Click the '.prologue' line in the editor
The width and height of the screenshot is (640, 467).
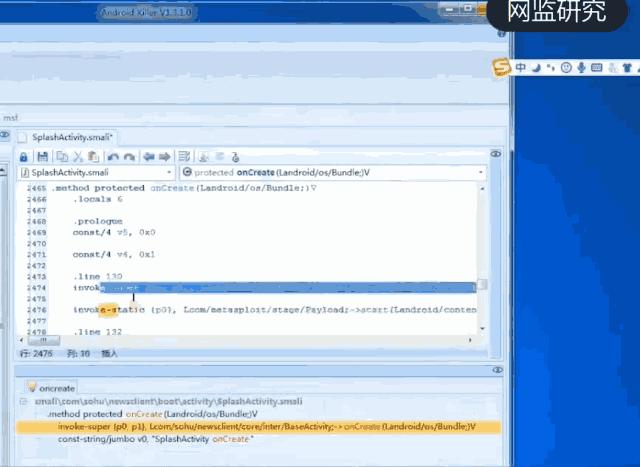[x=98, y=221]
